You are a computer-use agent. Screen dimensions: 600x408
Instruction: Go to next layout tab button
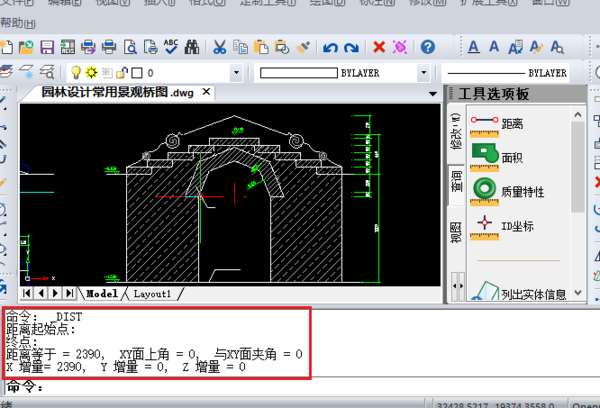55,293
